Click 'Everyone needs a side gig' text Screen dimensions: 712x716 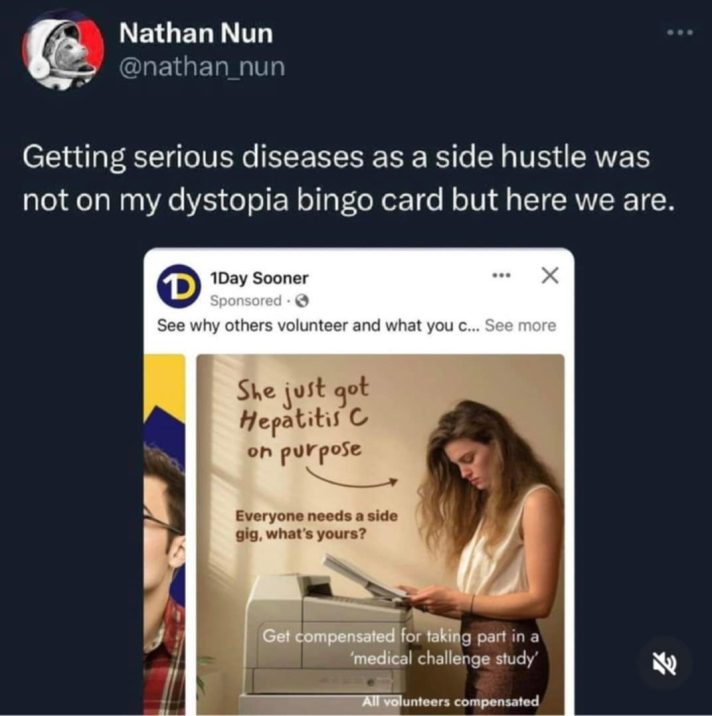click(316, 525)
